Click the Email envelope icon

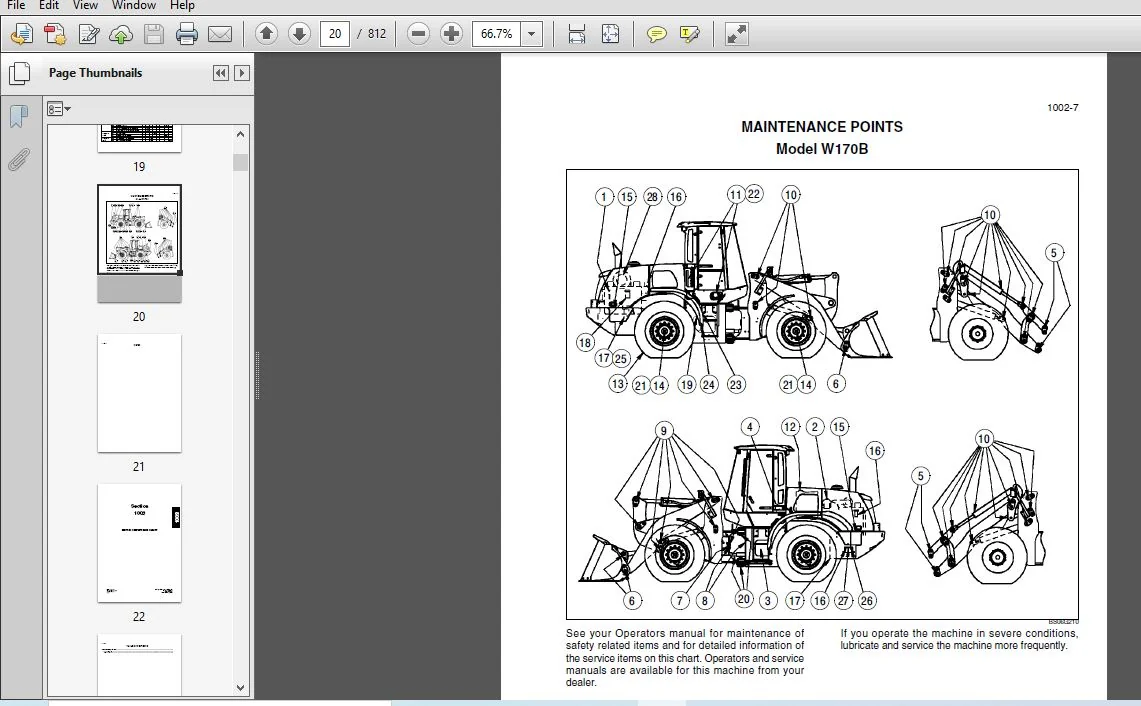(x=220, y=33)
